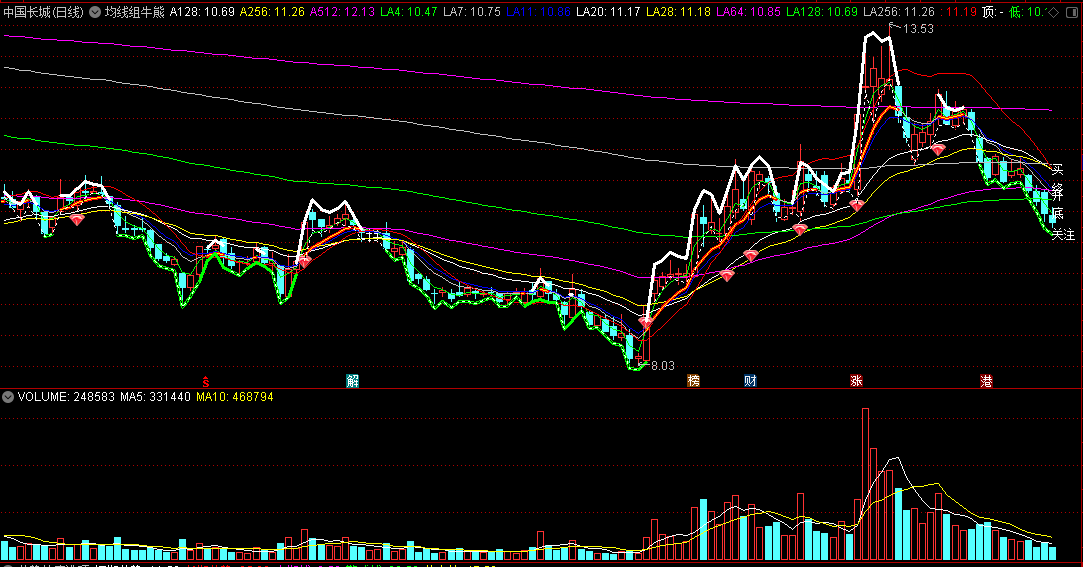
Task: Select the yellow A256: 11.26 value
Action: point(272,12)
